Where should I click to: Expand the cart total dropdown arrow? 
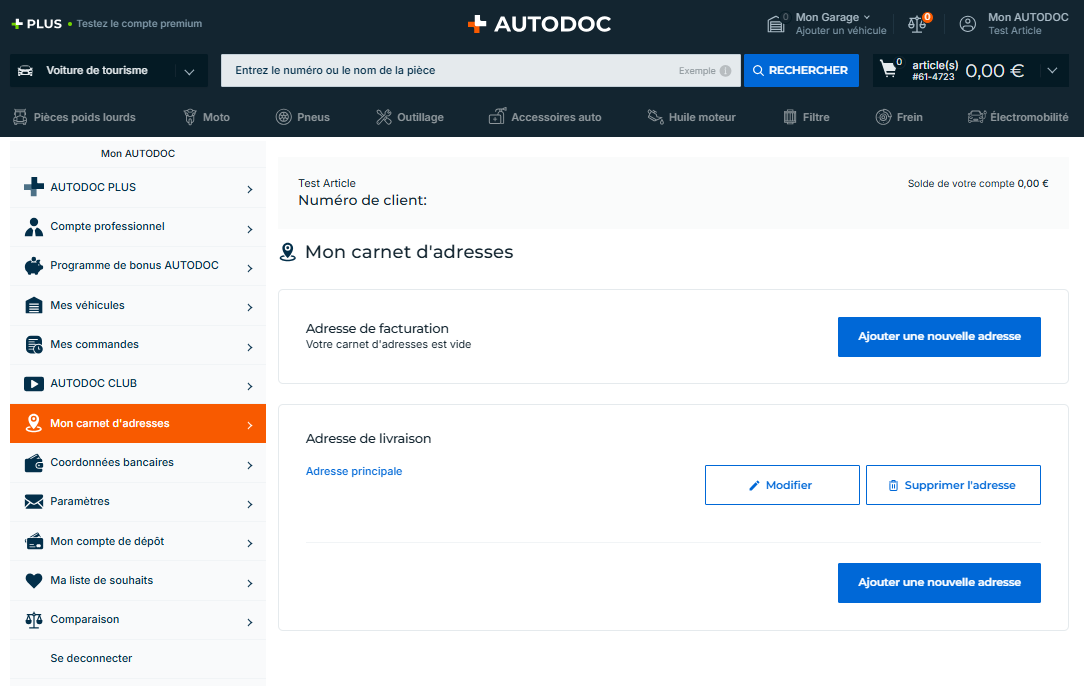(x=1051, y=71)
